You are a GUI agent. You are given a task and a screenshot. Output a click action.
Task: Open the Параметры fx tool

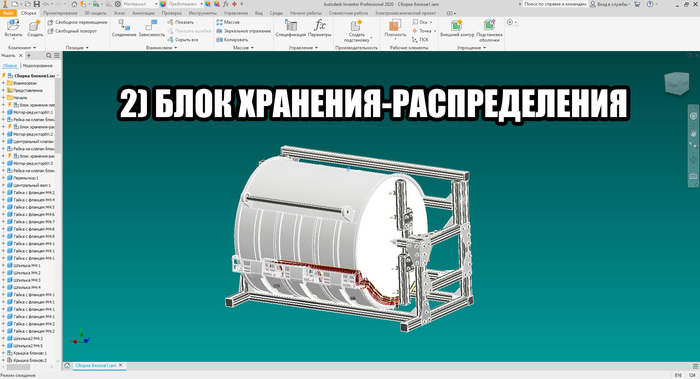320,28
